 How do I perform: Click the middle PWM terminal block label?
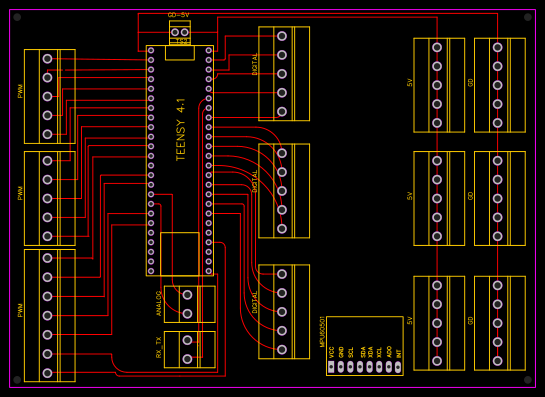tap(20, 193)
